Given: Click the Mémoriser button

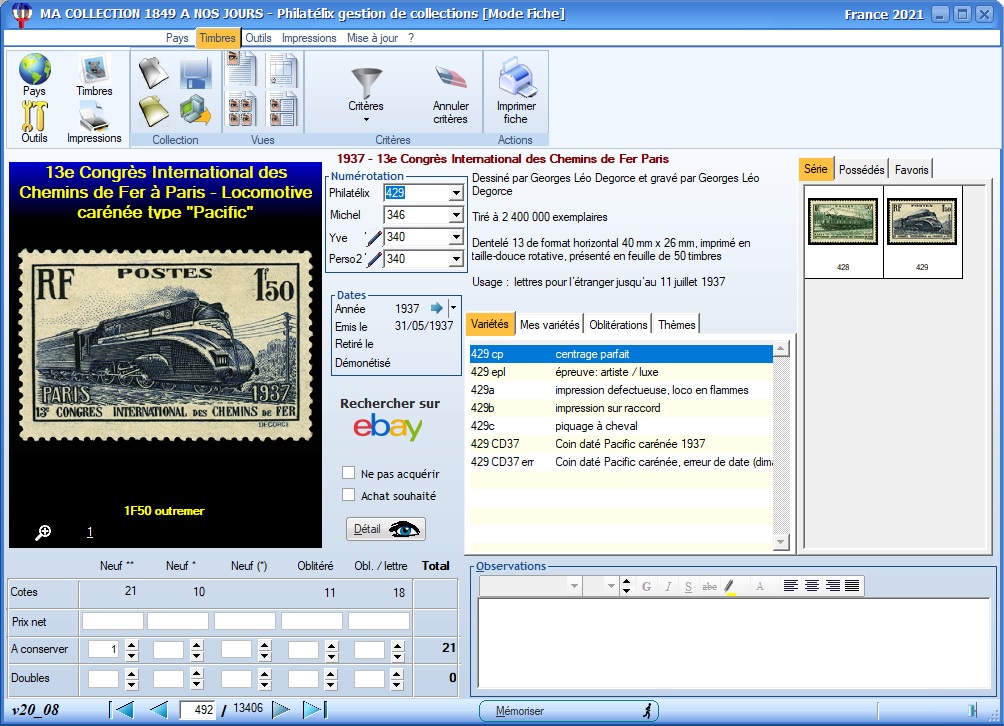Looking at the screenshot, I should pos(569,711).
